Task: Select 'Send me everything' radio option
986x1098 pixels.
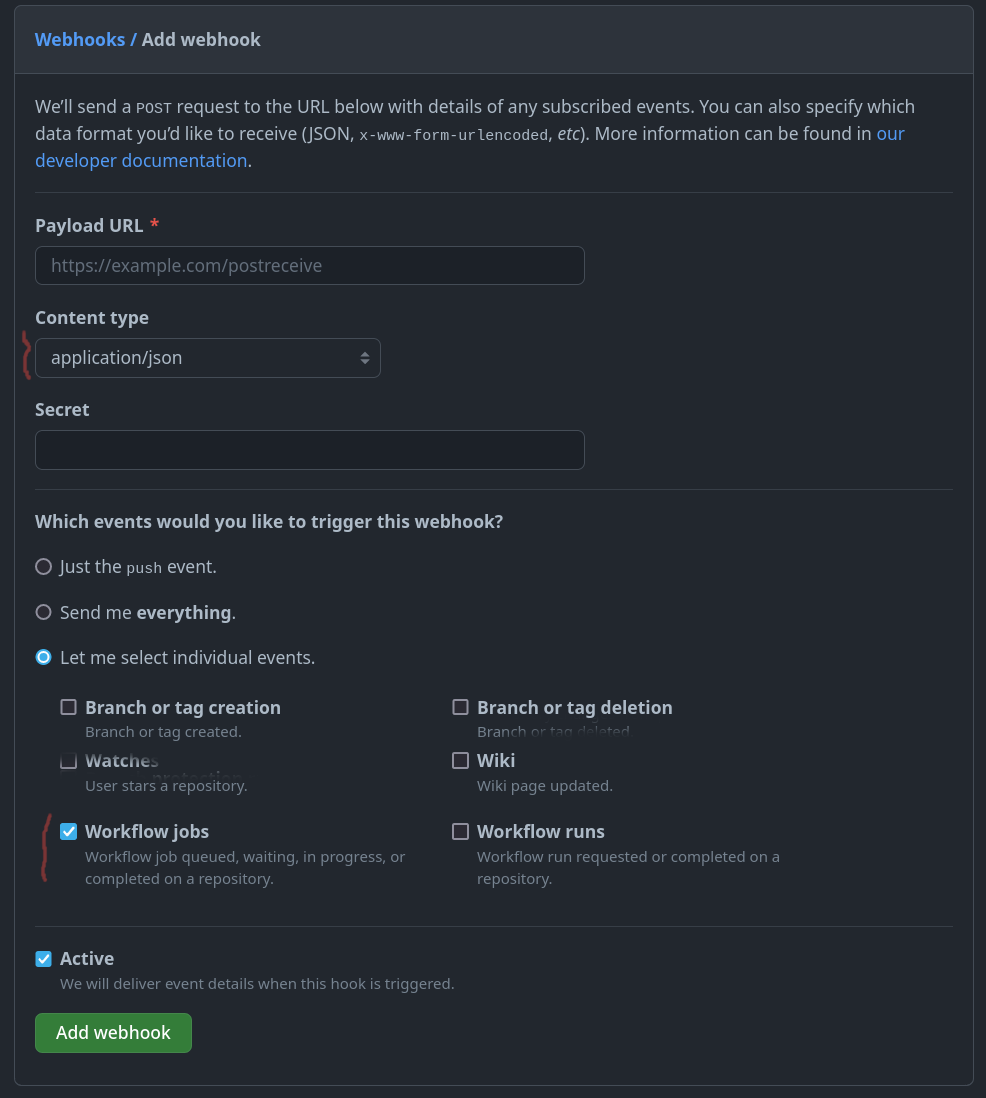Action: pos(43,612)
